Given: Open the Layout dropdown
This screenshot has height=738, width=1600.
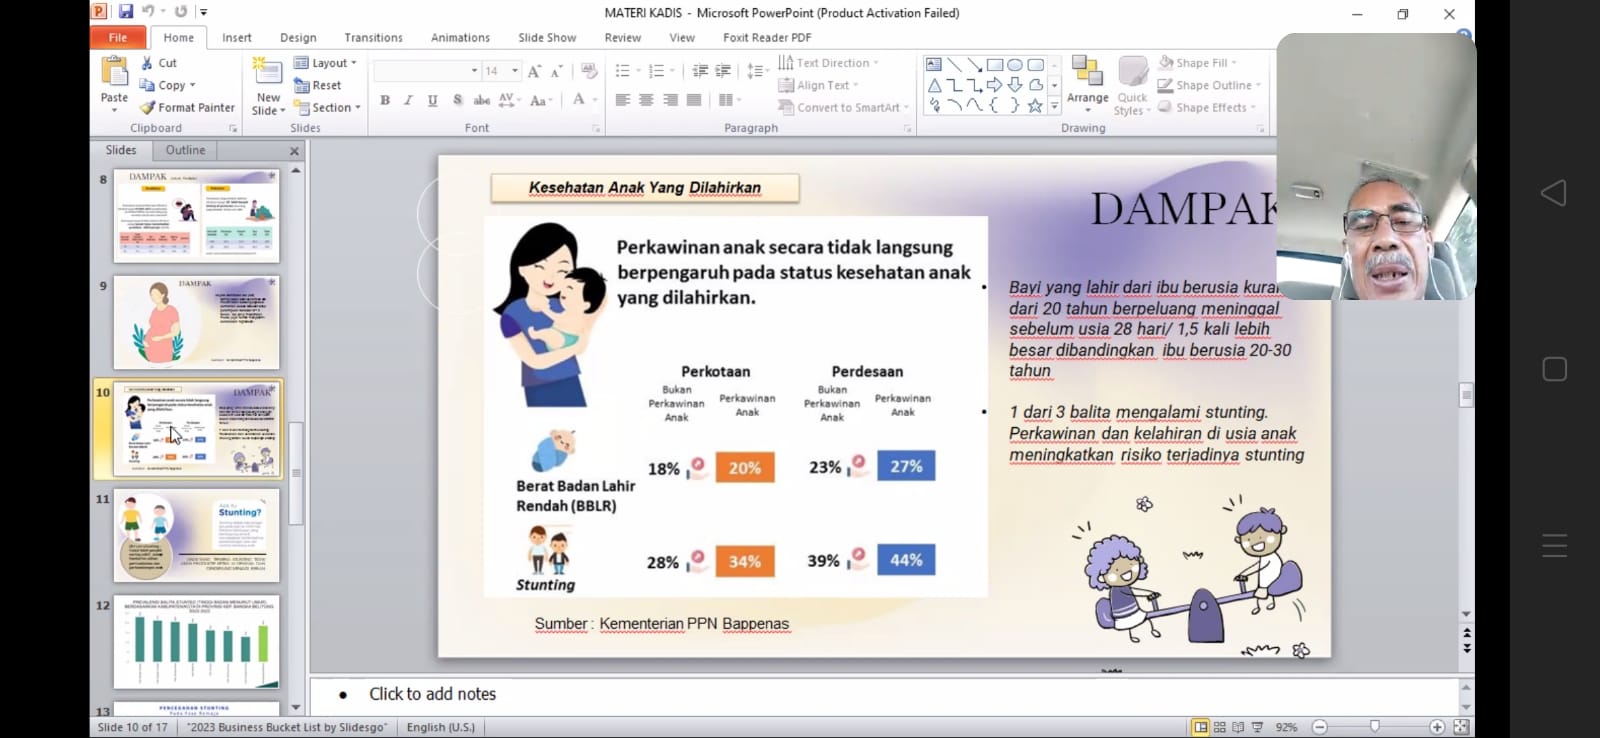Looking at the screenshot, I should click(x=325, y=63).
